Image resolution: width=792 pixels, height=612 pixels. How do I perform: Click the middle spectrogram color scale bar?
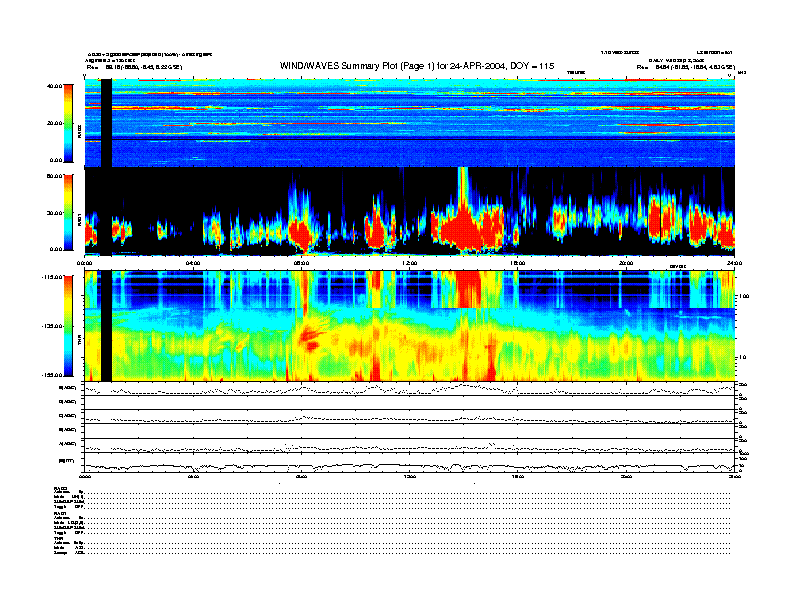(x=69, y=212)
